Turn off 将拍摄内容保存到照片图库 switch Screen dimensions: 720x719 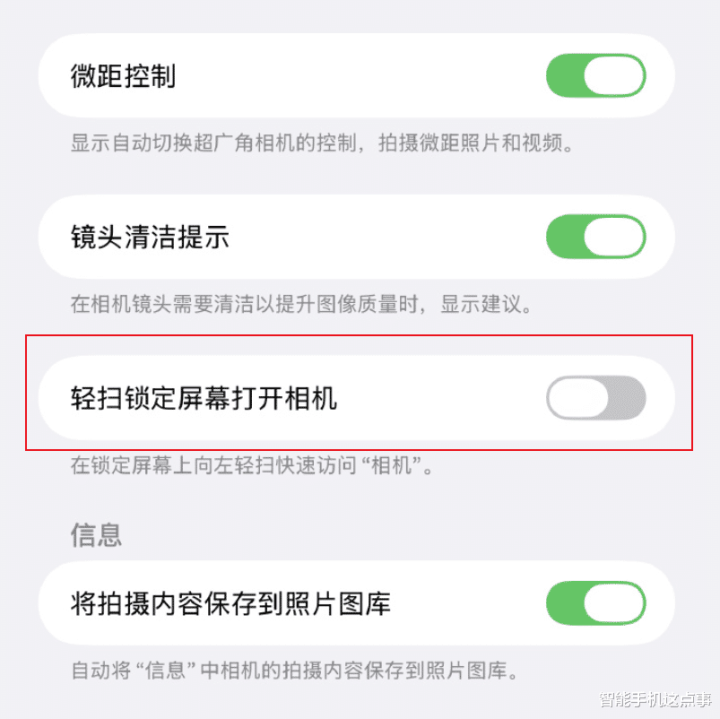point(596,603)
